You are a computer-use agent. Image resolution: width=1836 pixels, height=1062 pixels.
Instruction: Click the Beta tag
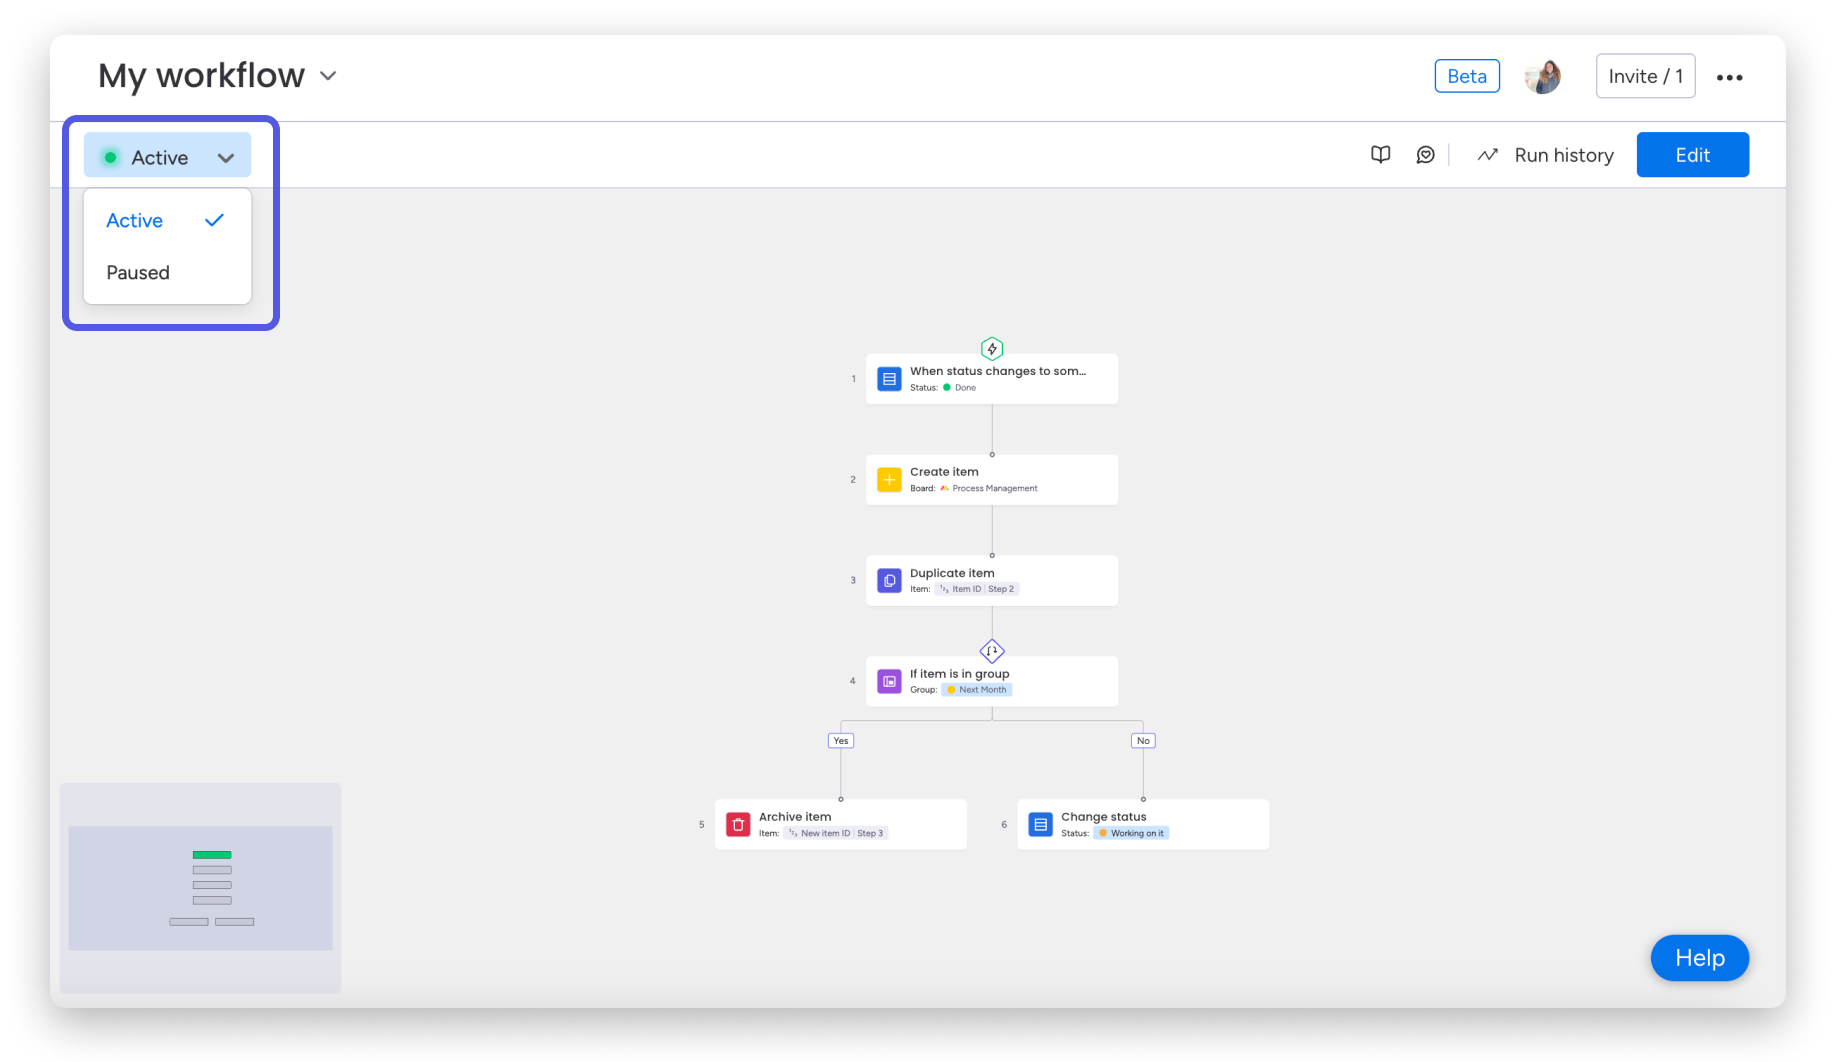(x=1466, y=75)
